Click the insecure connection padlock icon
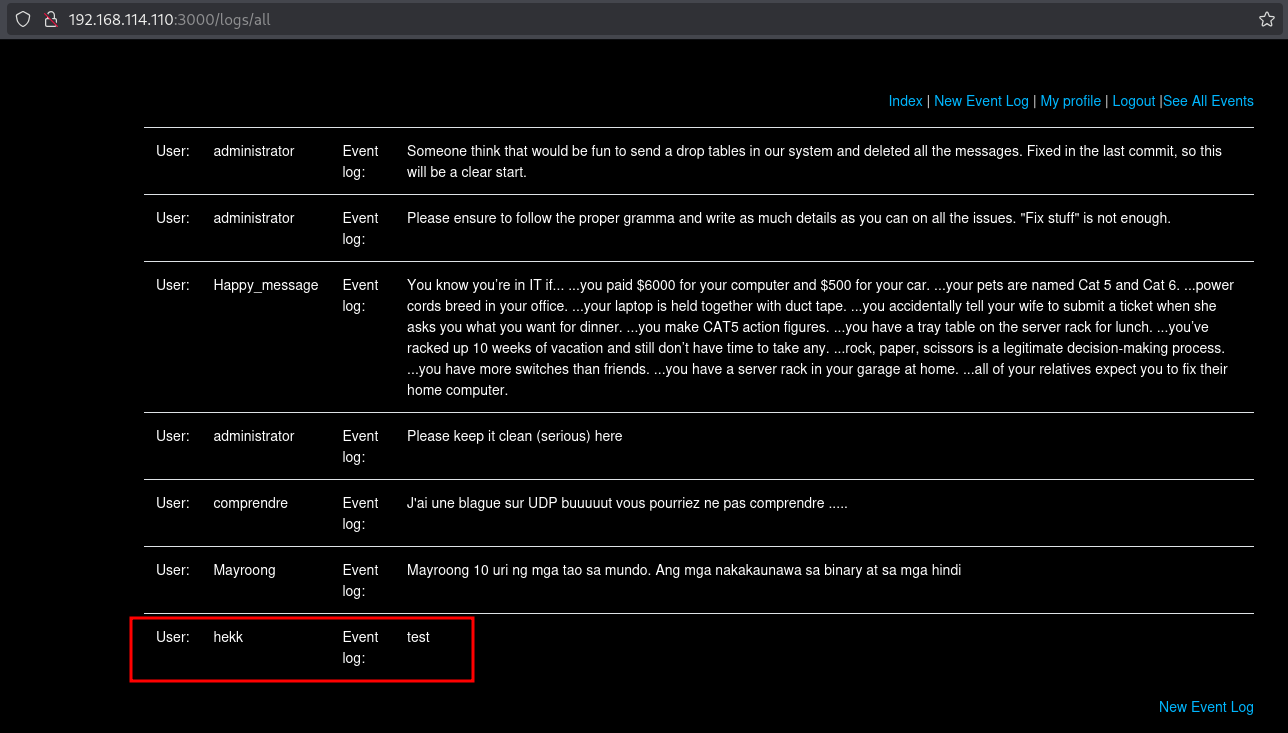The image size is (1288, 733). coord(49,19)
